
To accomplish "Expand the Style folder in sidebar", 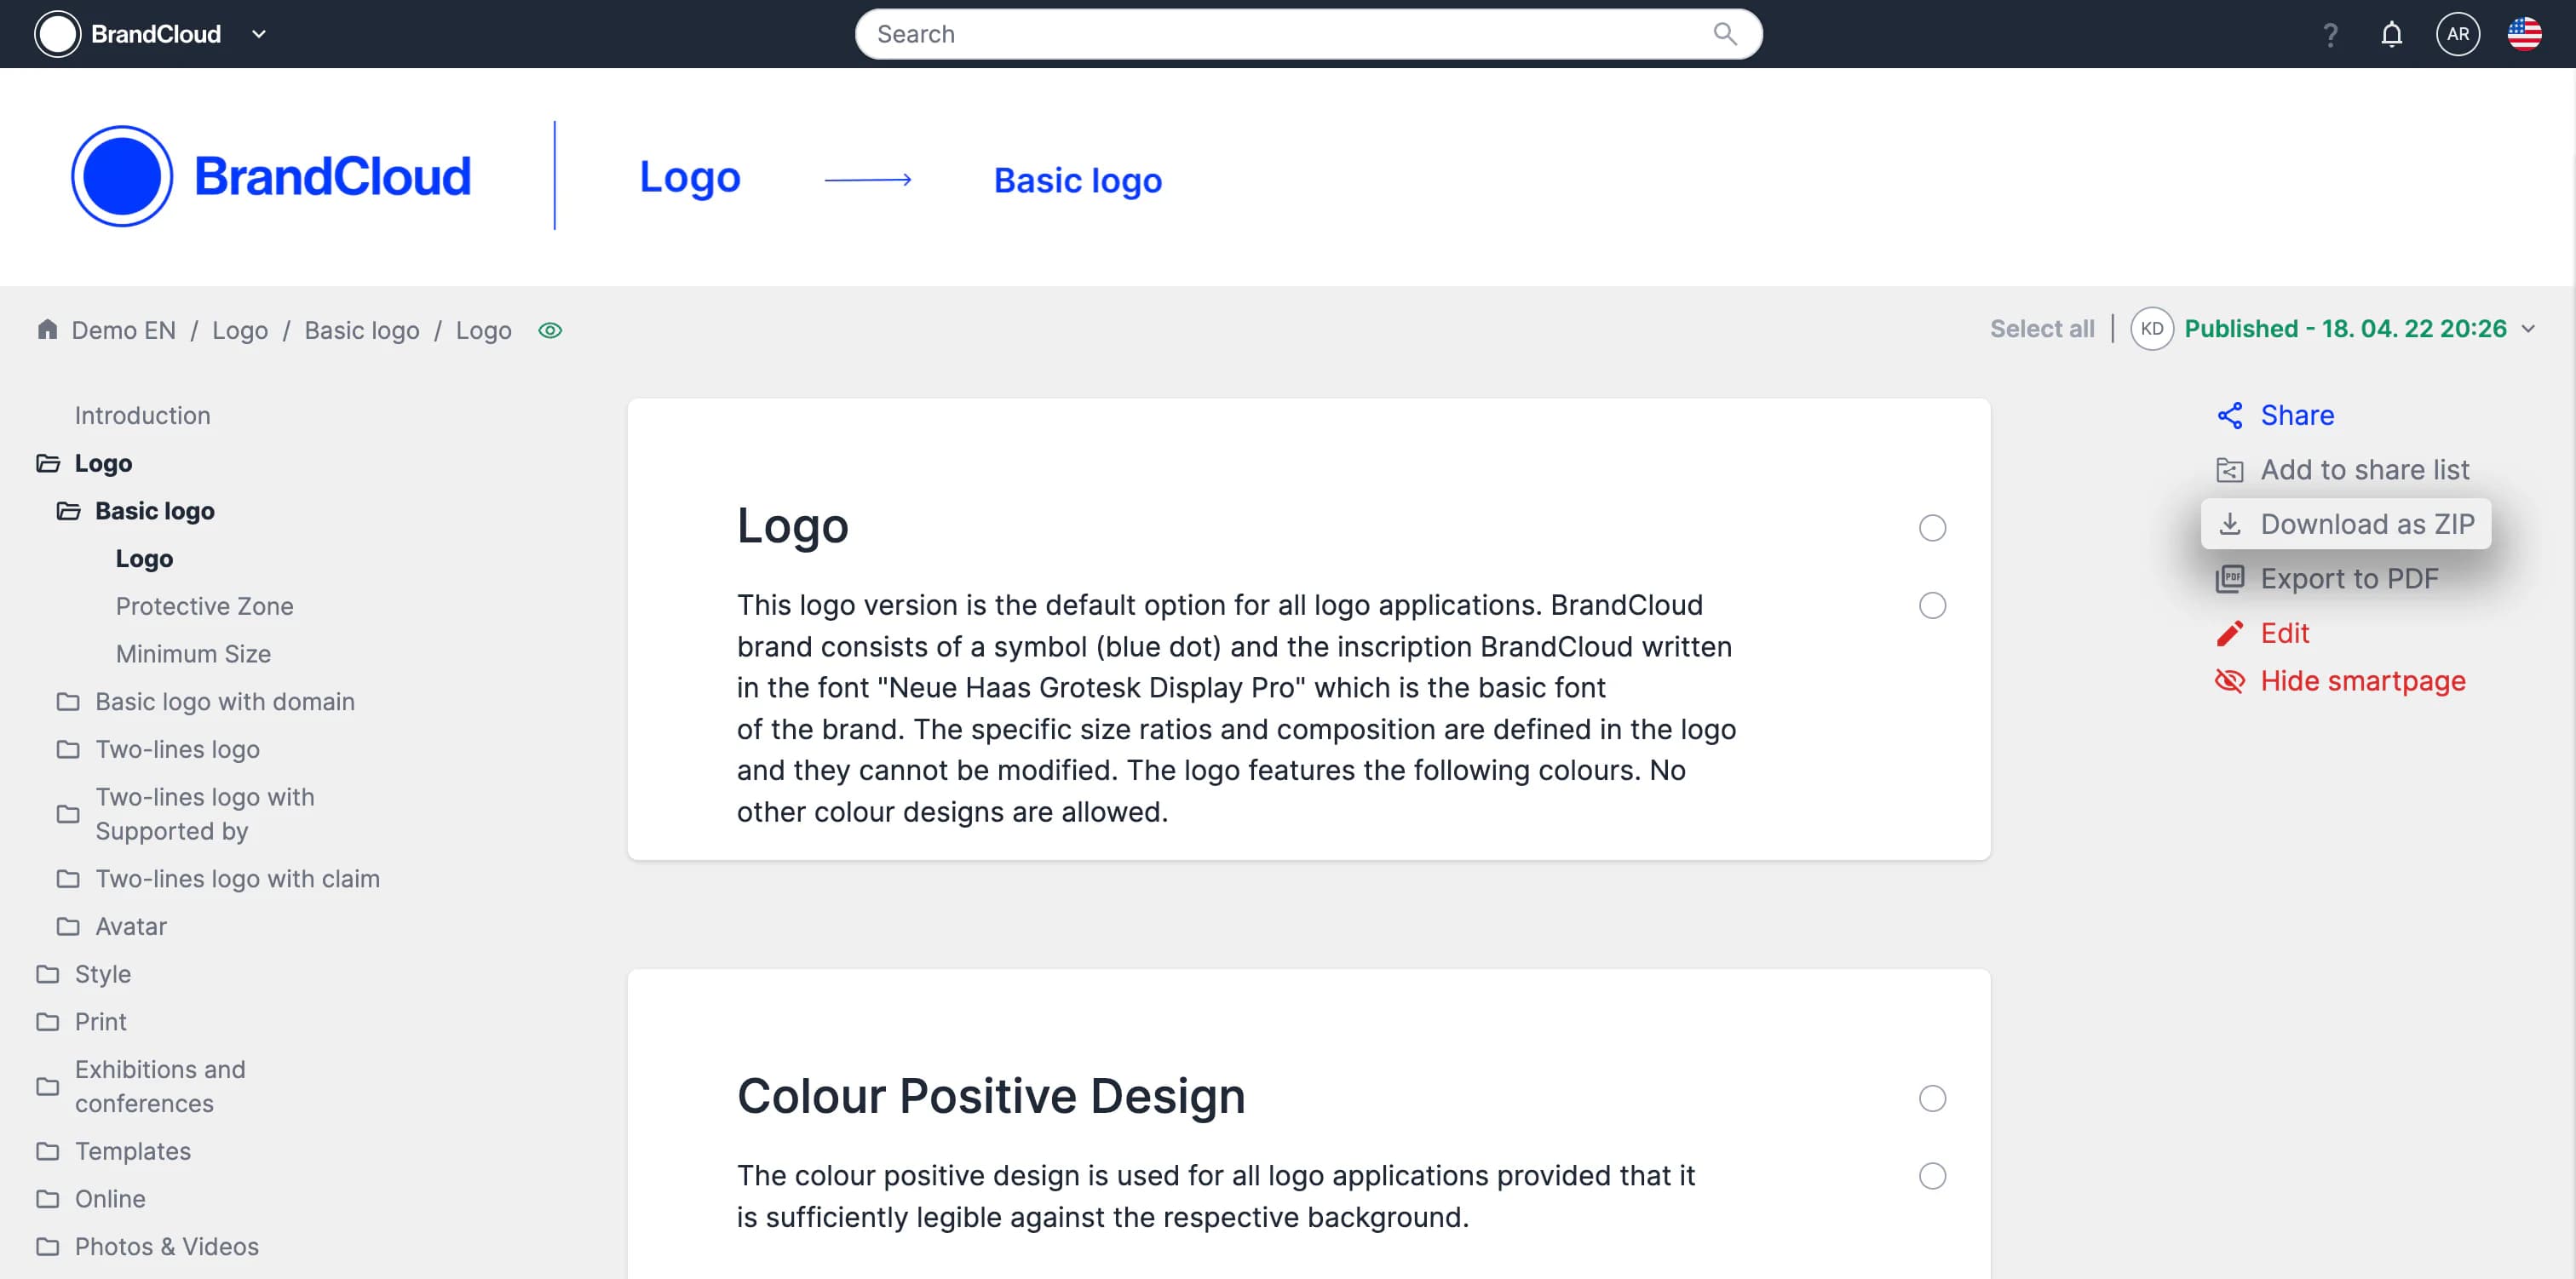I will 102,974.
